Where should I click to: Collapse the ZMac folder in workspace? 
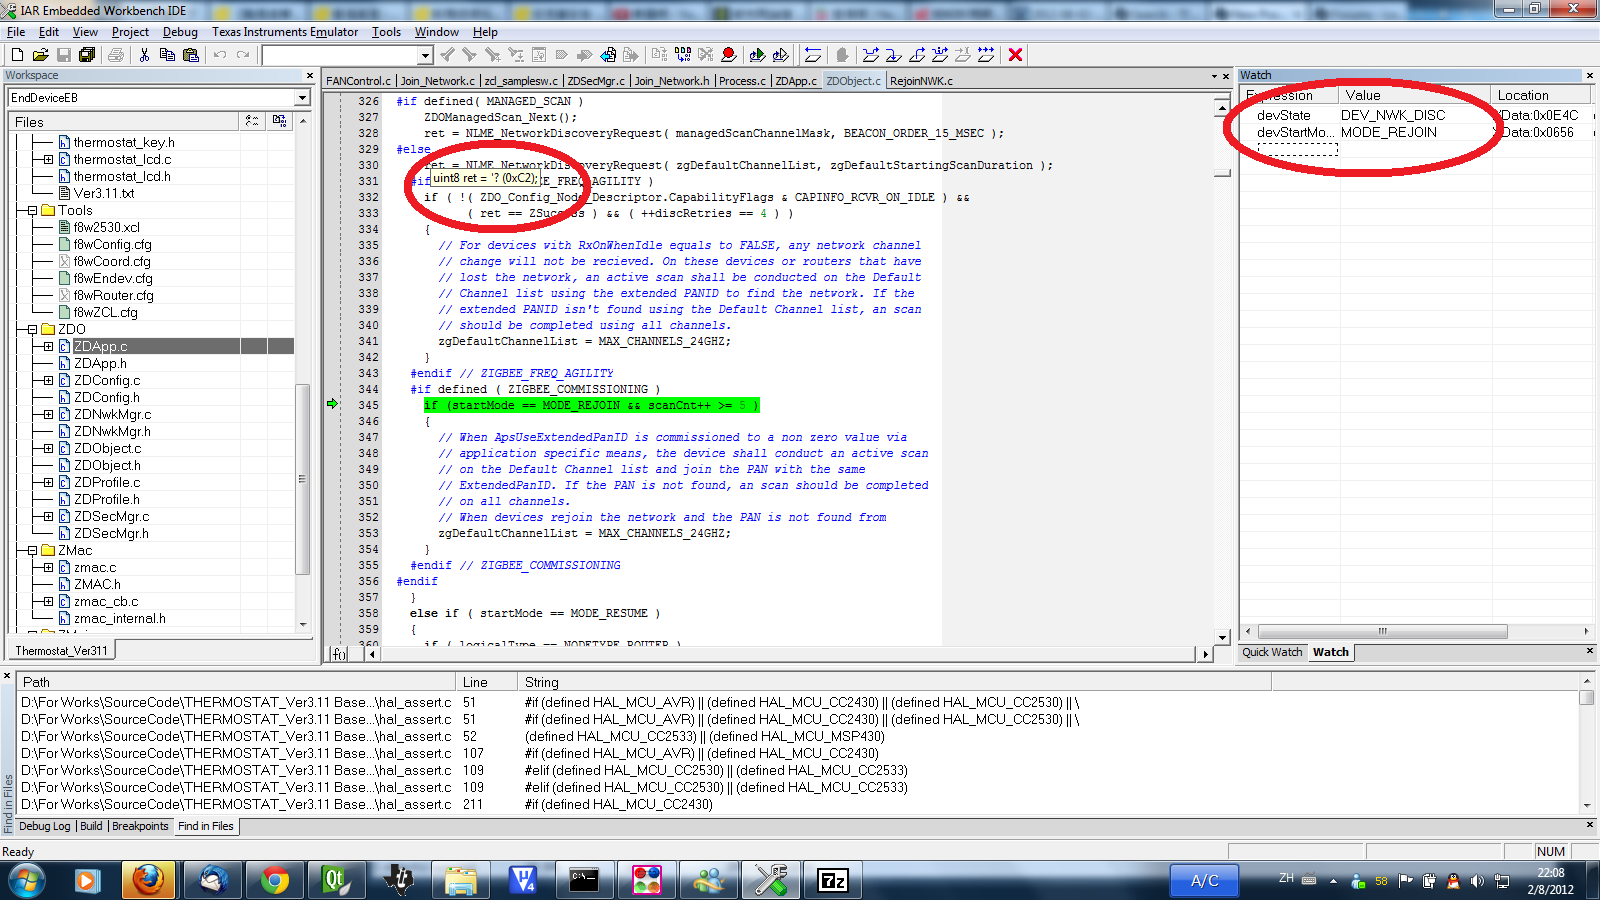click(32, 551)
